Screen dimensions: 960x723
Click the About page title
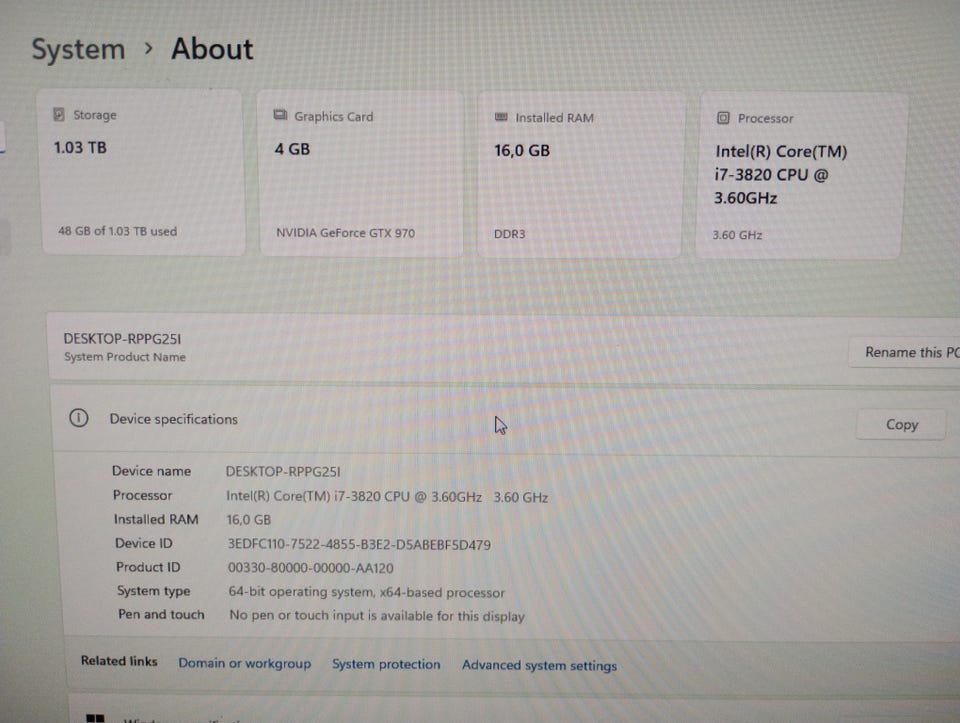click(212, 48)
